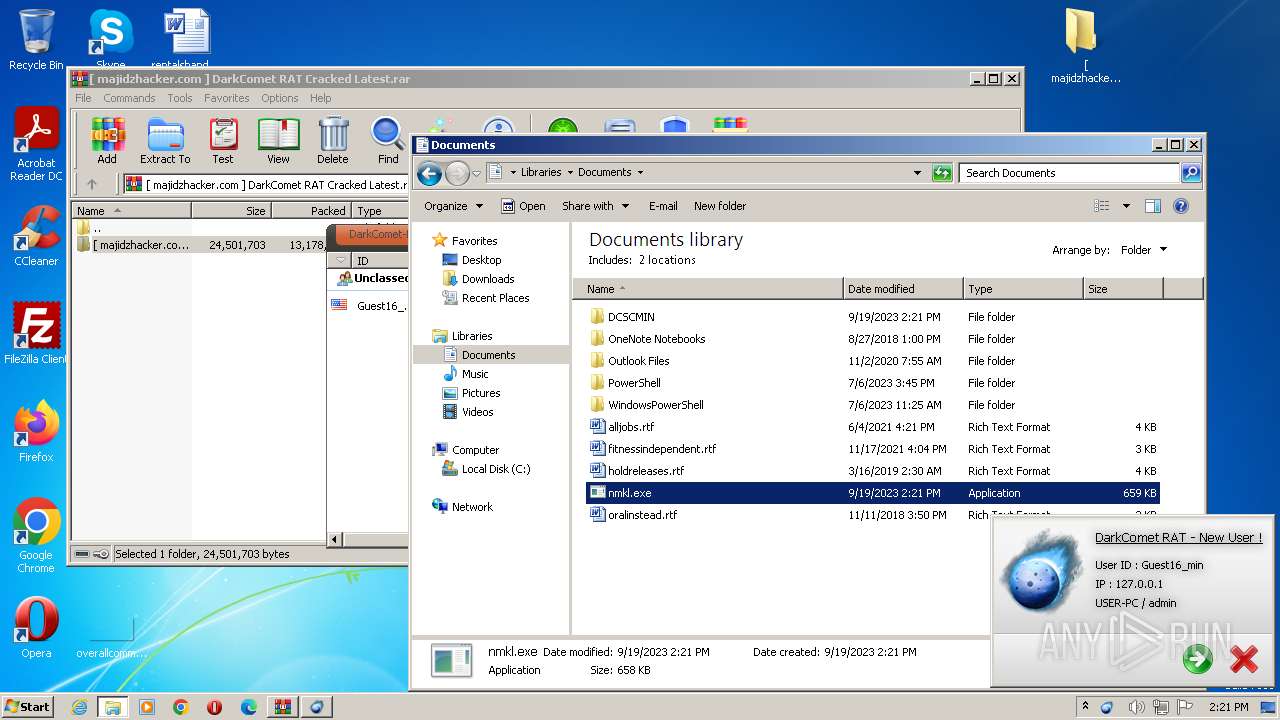The height and width of the screenshot is (720, 1280).
Task: Go back in Documents Explorer window
Action: 430,173
